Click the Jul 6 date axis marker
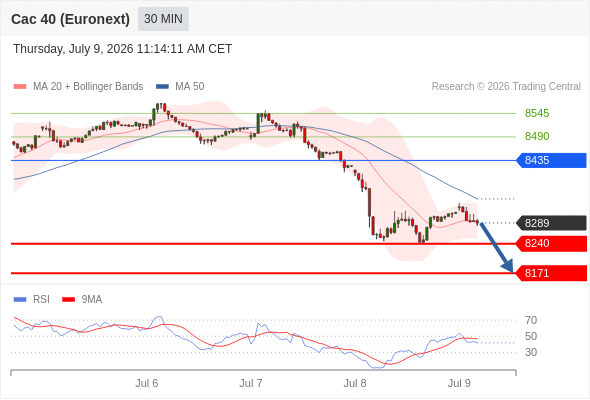 (x=147, y=383)
